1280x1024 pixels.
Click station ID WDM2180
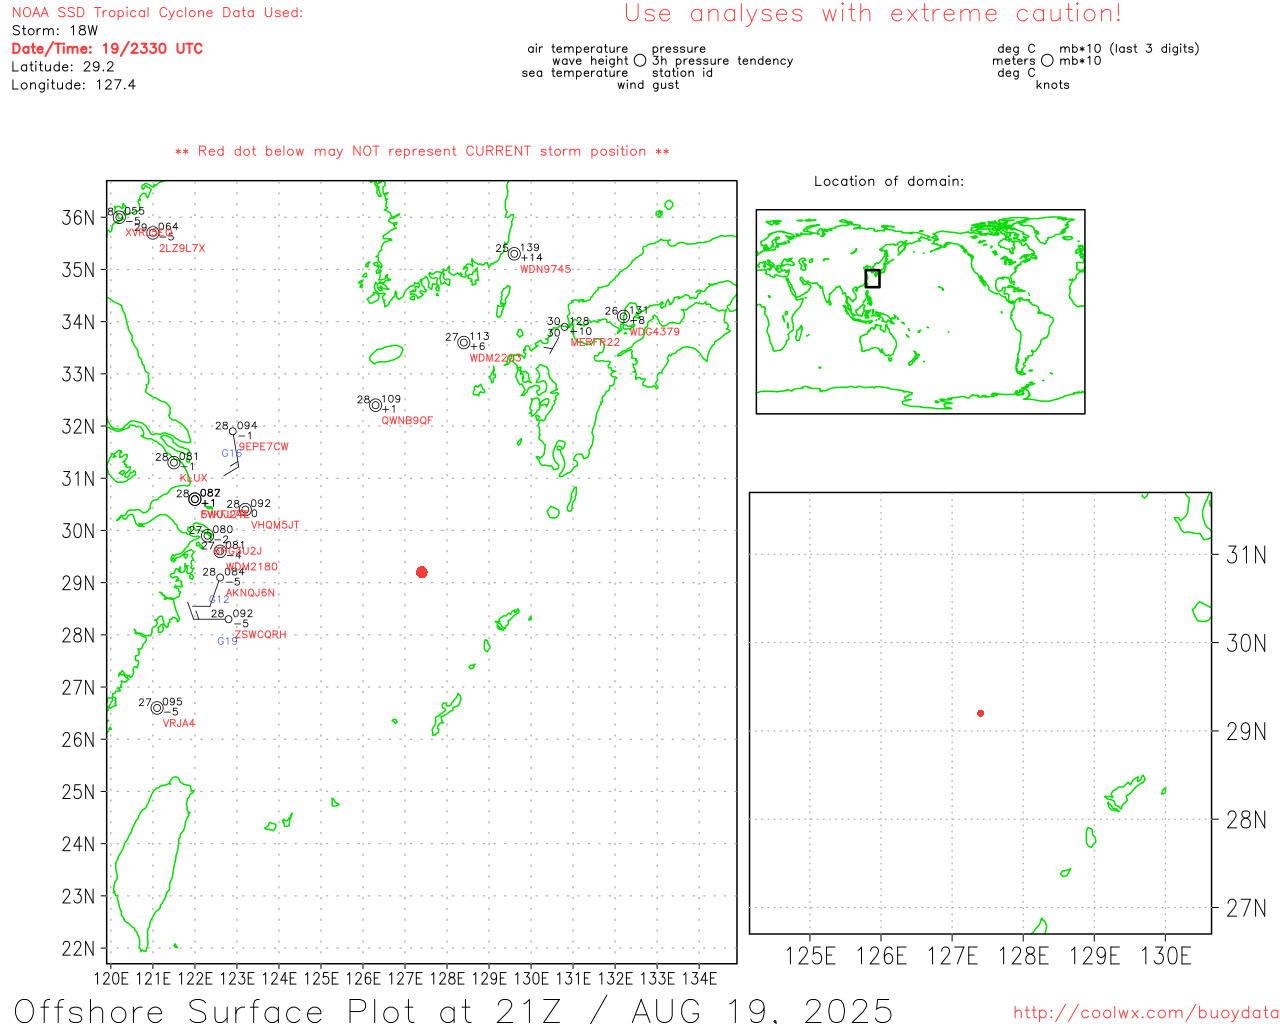click(x=252, y=567)
